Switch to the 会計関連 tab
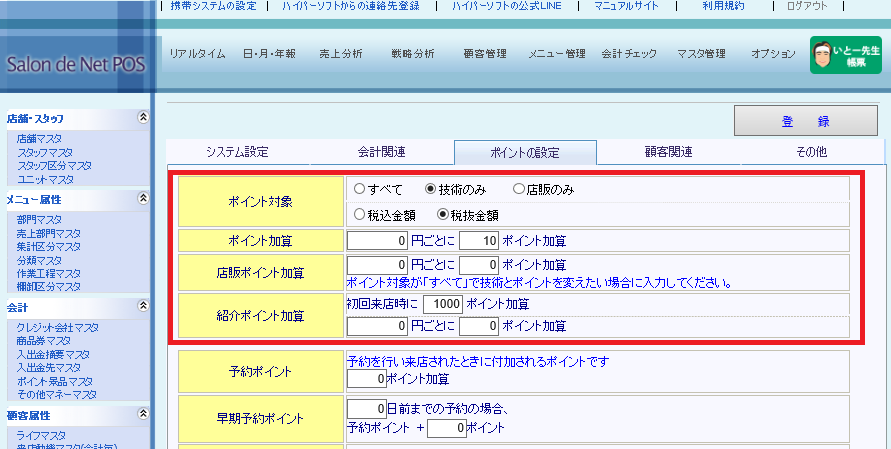This screenshot has height=449, width=891. pos(381,152)
